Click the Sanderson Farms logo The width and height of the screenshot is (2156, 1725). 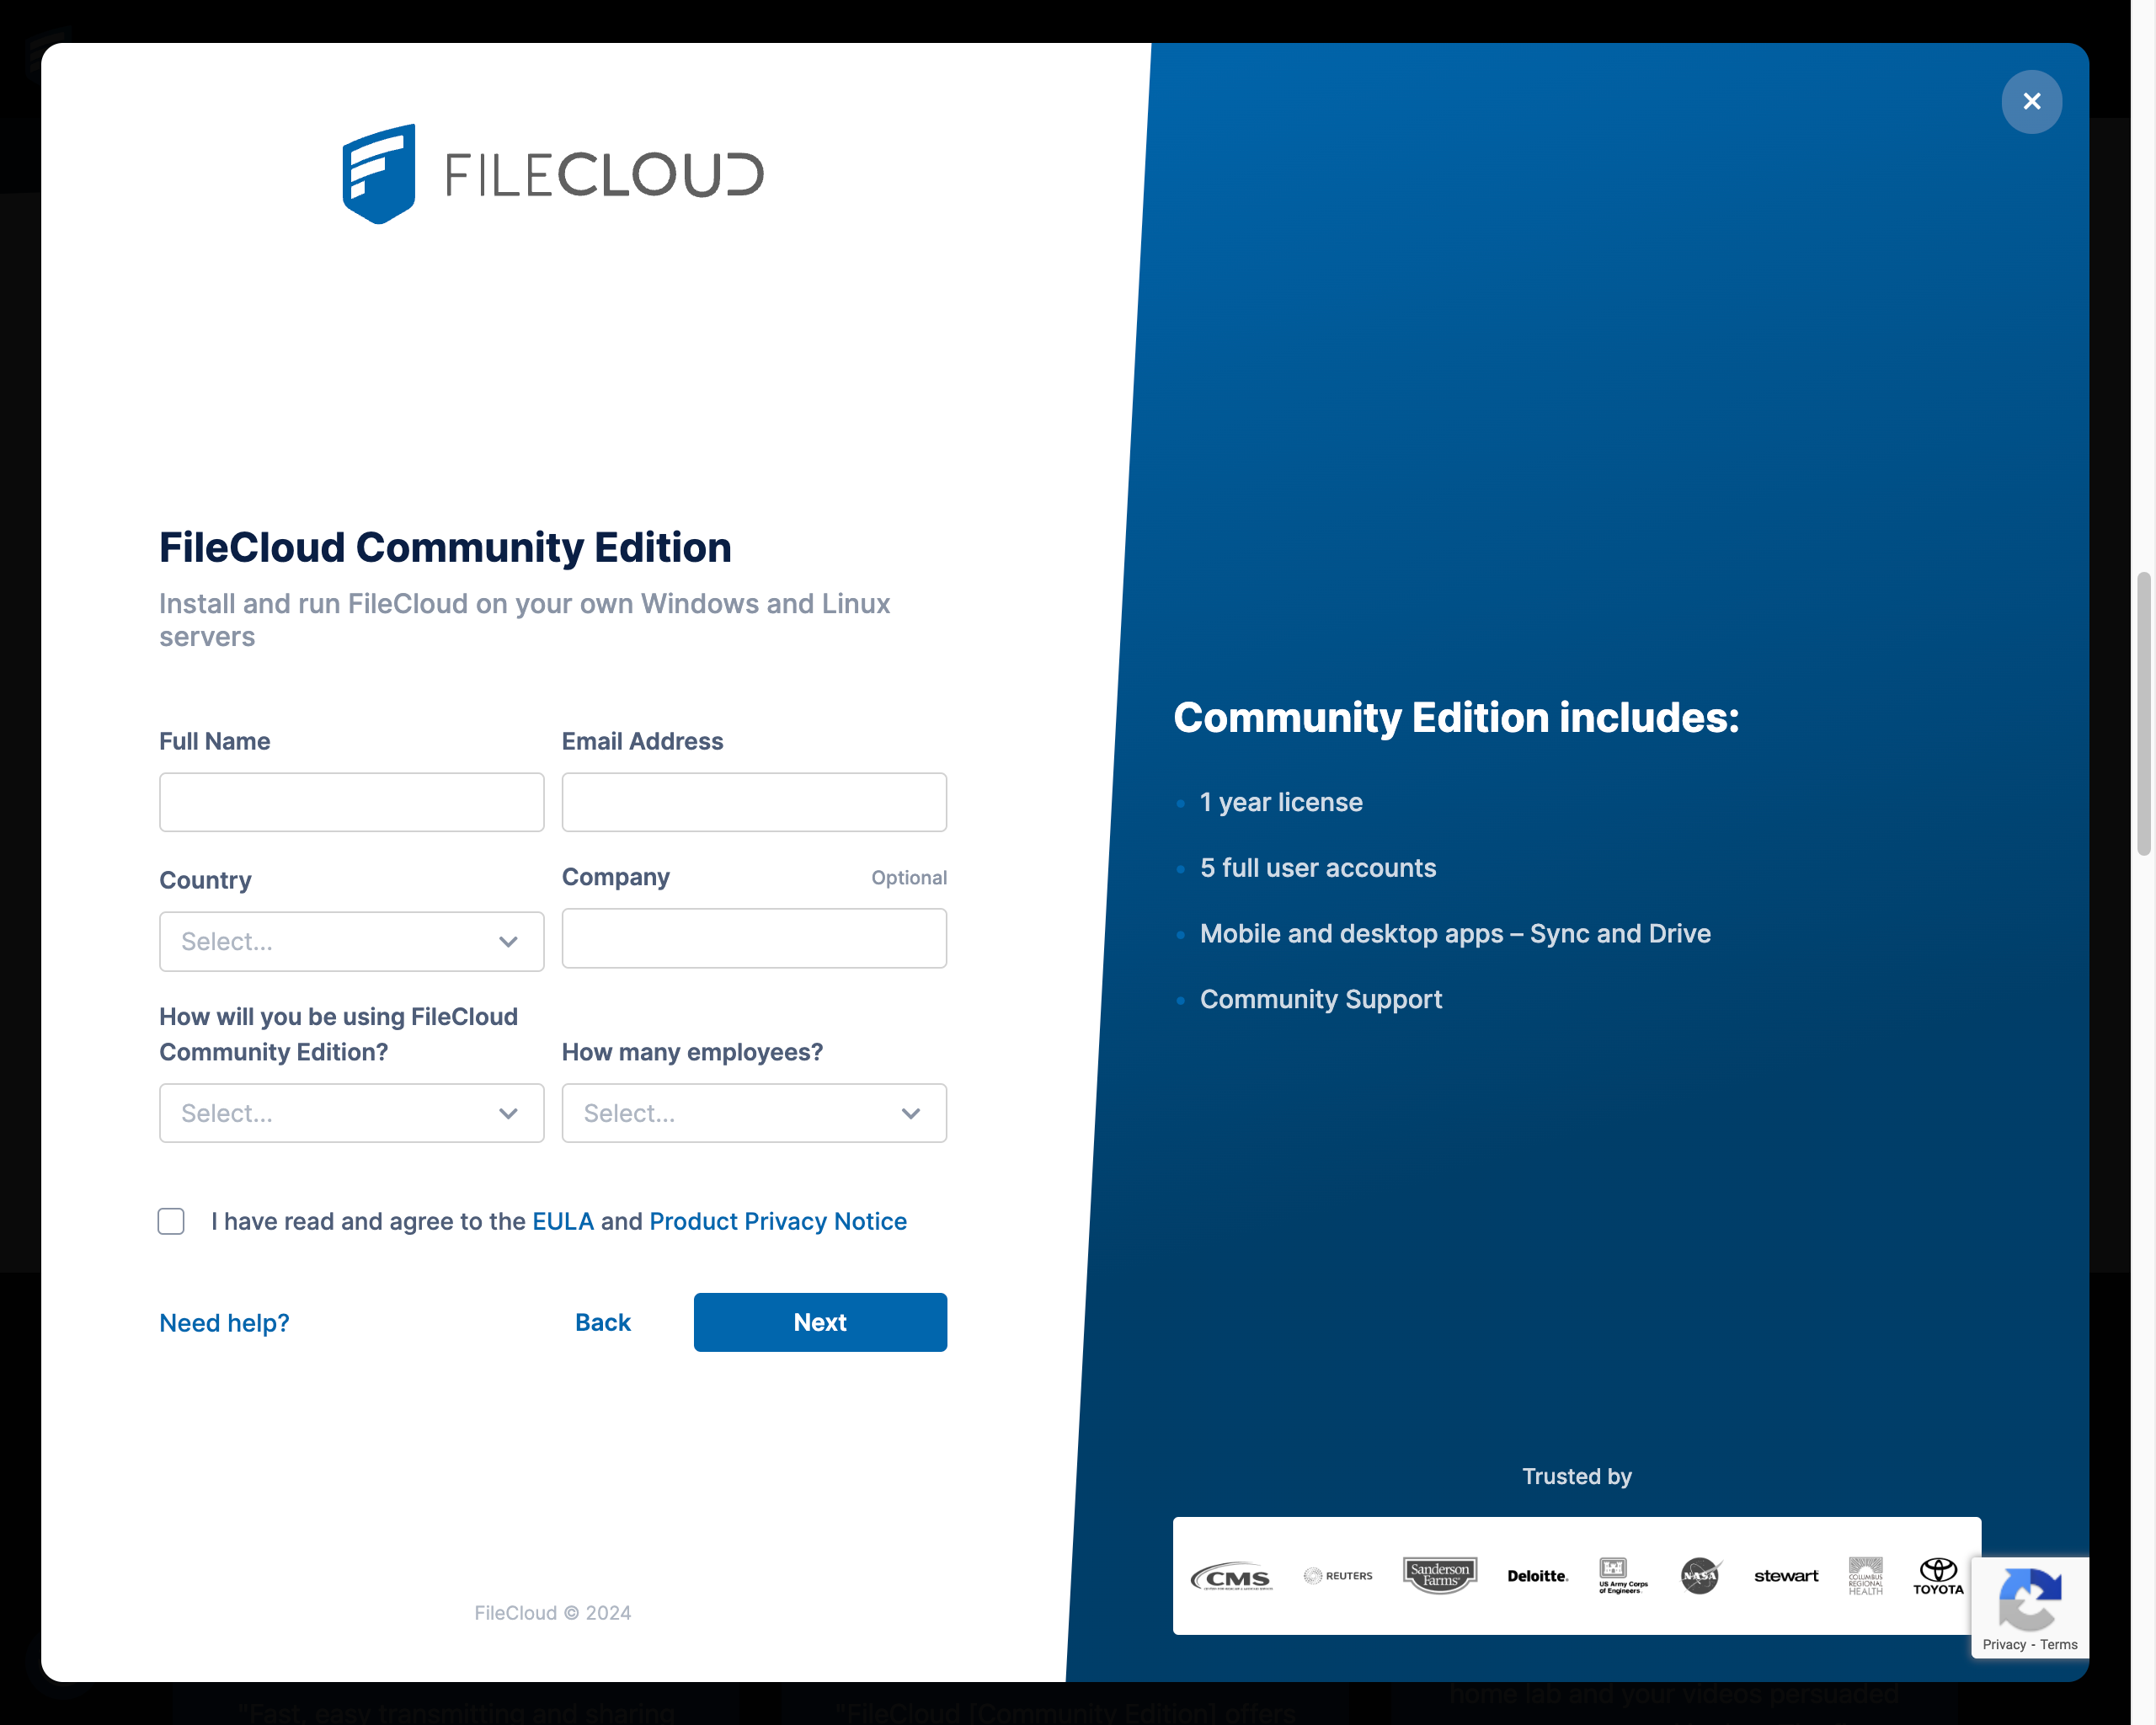[1439, 1575]
